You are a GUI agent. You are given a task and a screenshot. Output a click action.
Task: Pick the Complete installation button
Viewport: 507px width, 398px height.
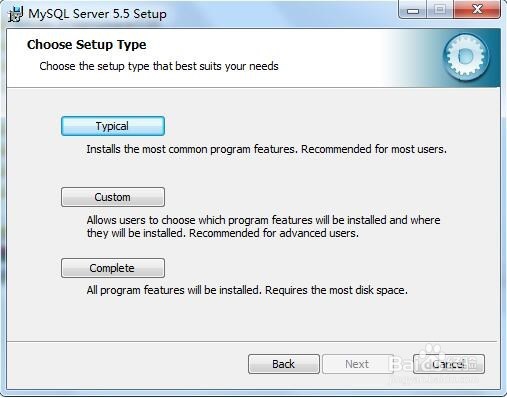coord(113,268)
